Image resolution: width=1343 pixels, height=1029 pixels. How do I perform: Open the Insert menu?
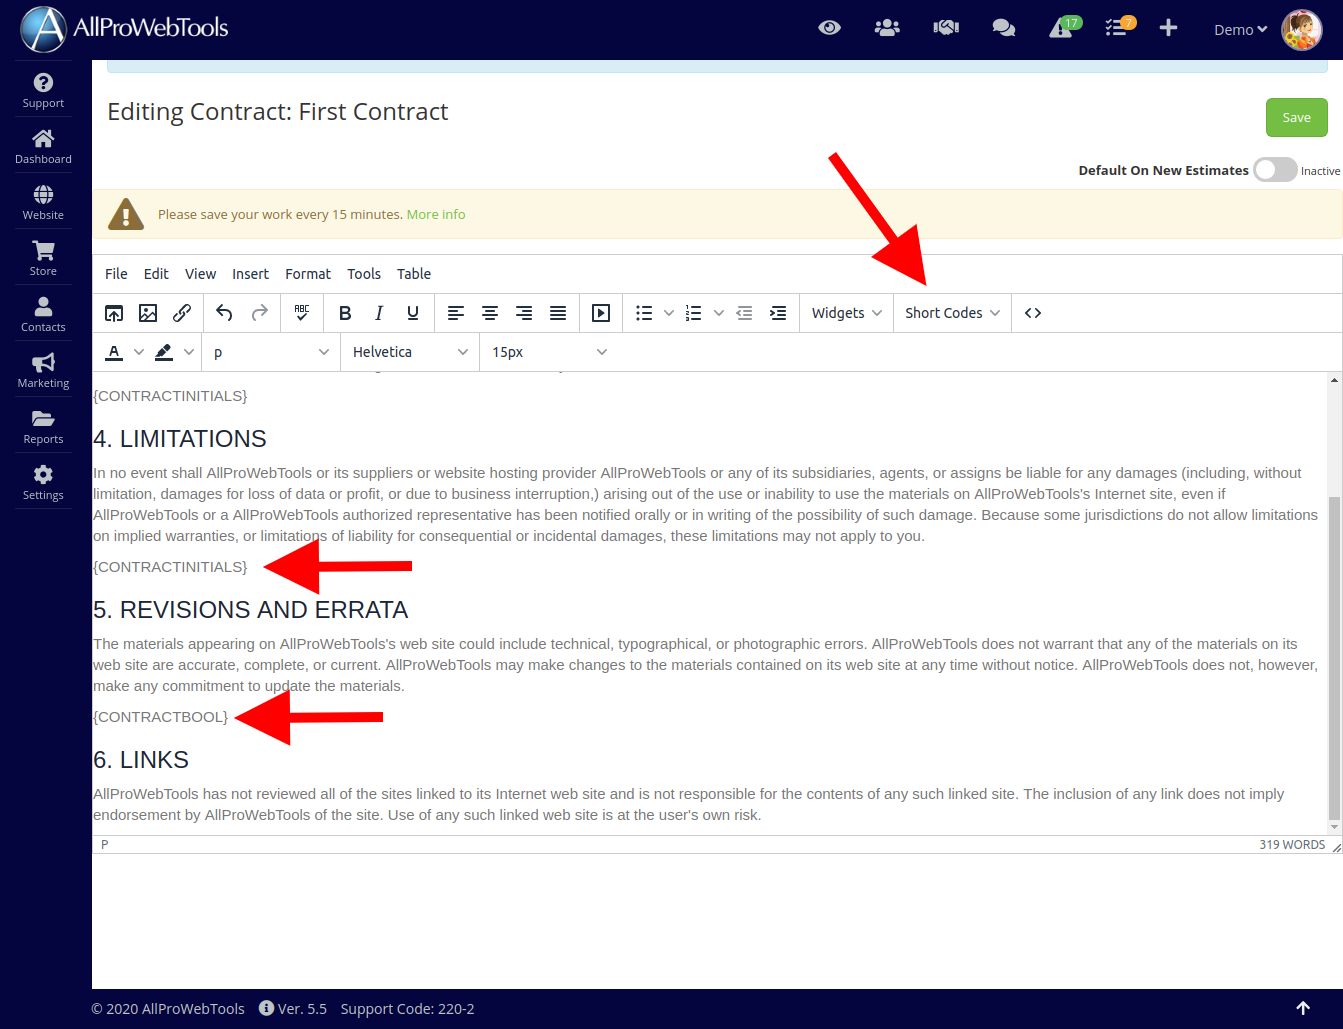click(250, 274)
